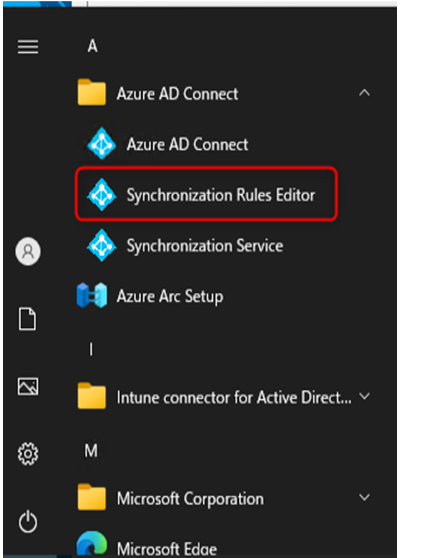Screen dimensions: 448x558
Task: Expand the Intune connector folder chevron
Action: click(x=364, y=396)
